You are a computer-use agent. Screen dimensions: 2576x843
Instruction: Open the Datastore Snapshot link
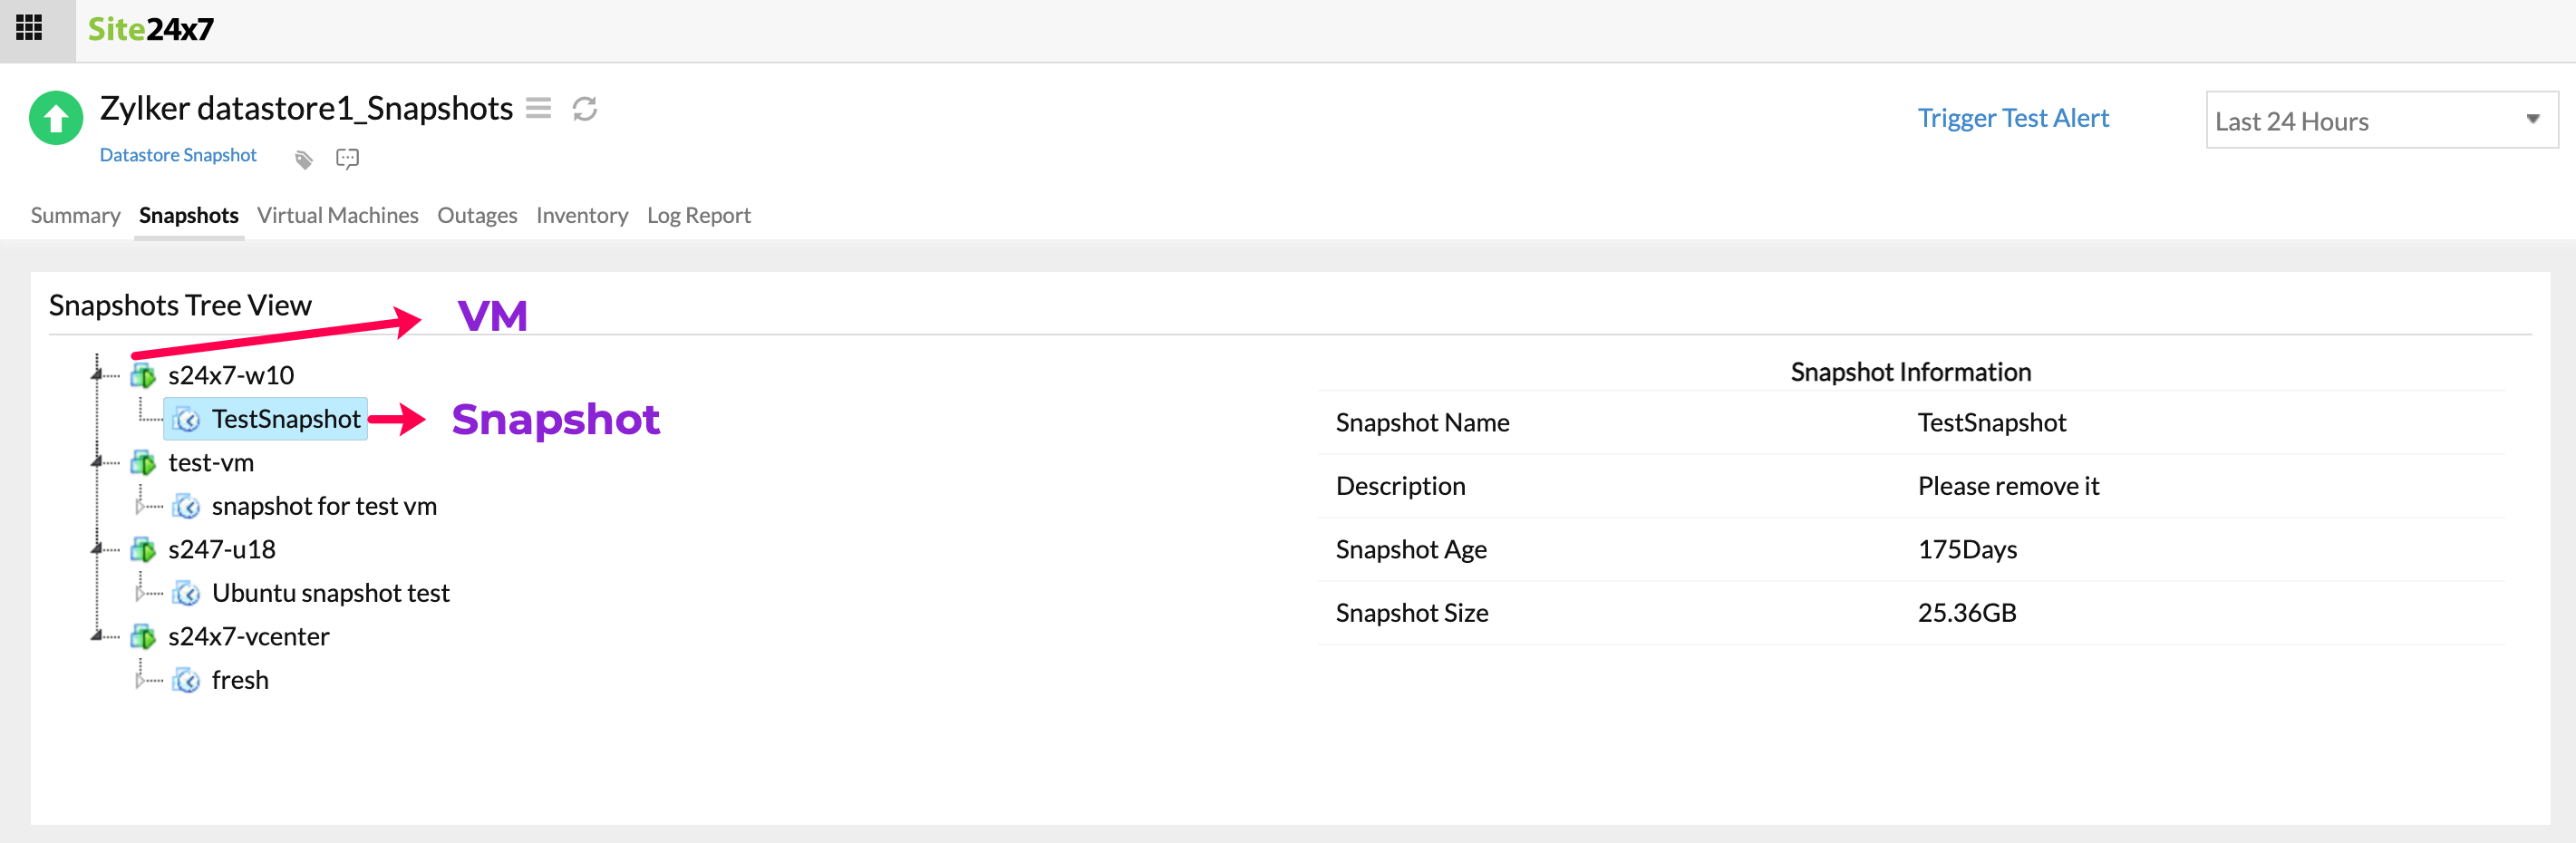[178, 155]
